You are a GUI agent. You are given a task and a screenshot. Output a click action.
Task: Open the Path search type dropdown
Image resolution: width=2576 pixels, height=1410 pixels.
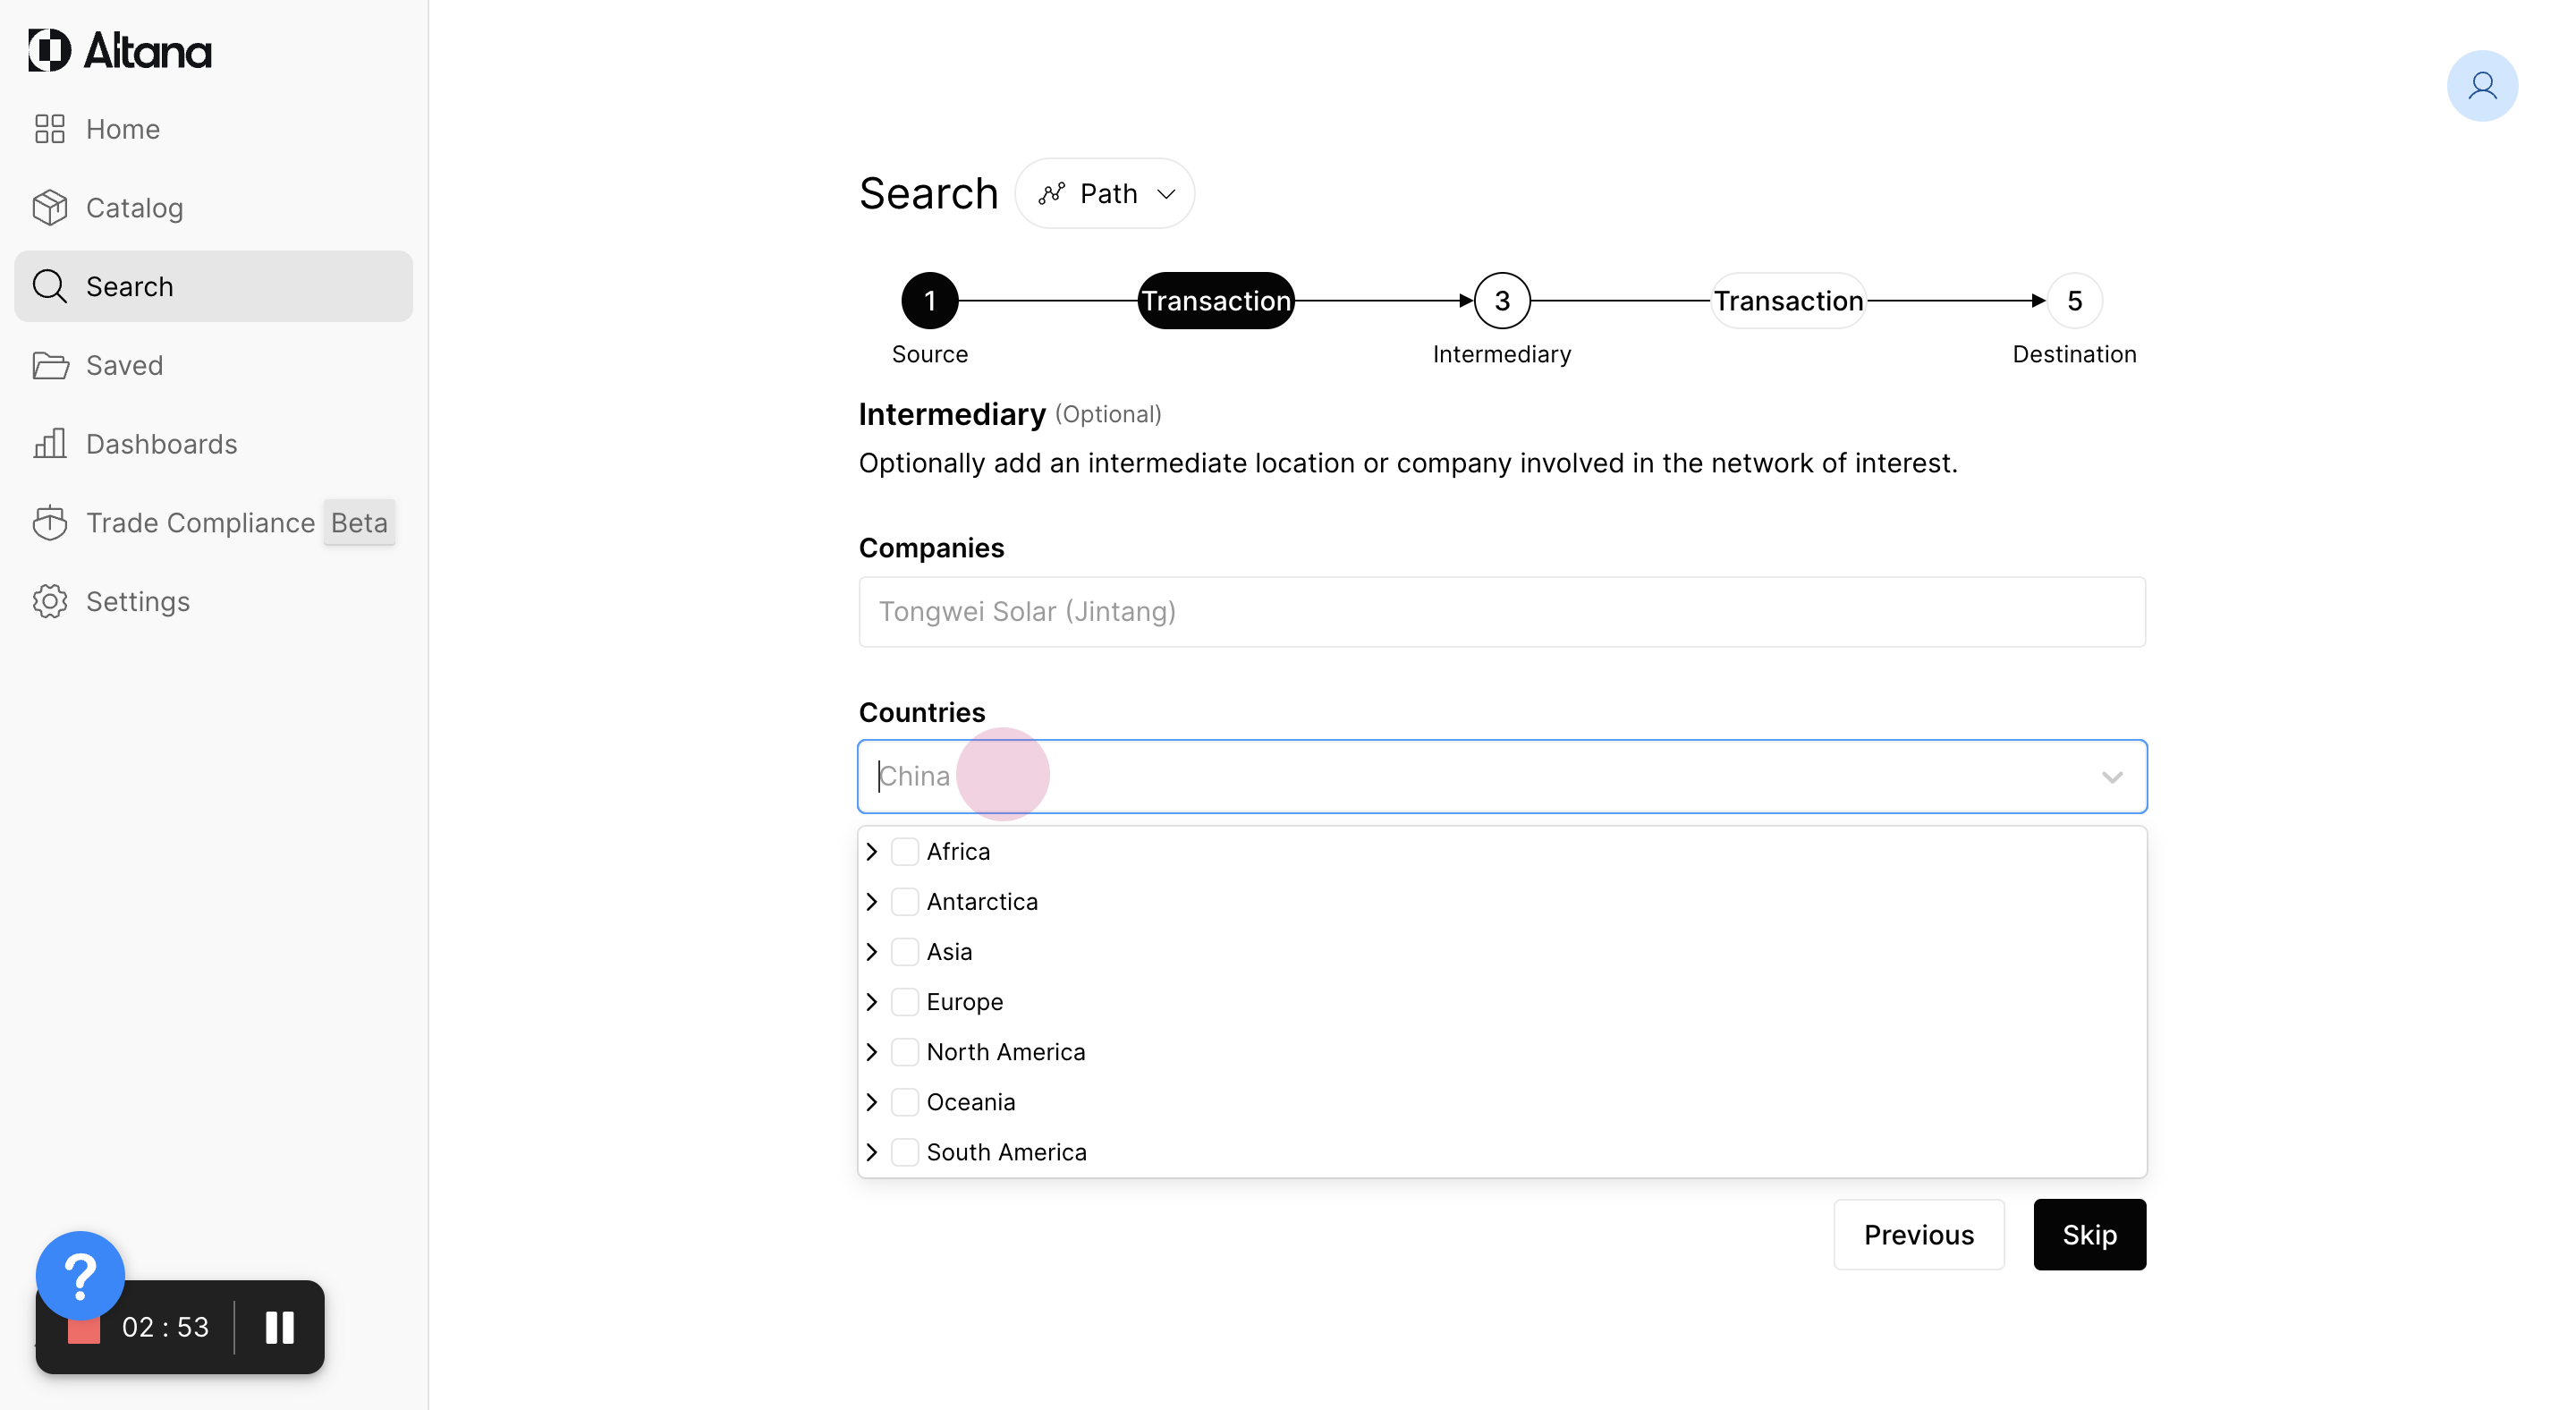point(1105,193)
